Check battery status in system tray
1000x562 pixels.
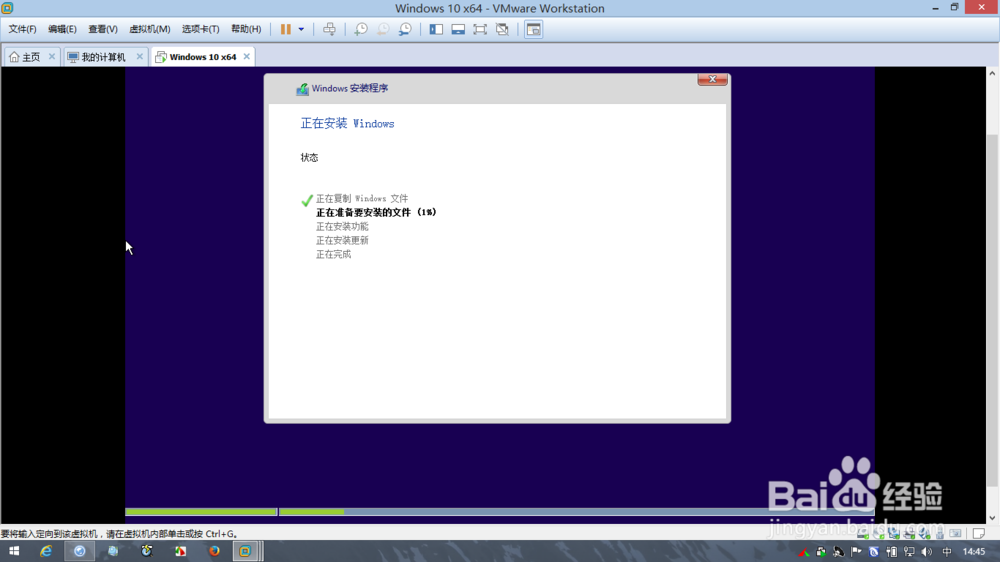point(892,552)
